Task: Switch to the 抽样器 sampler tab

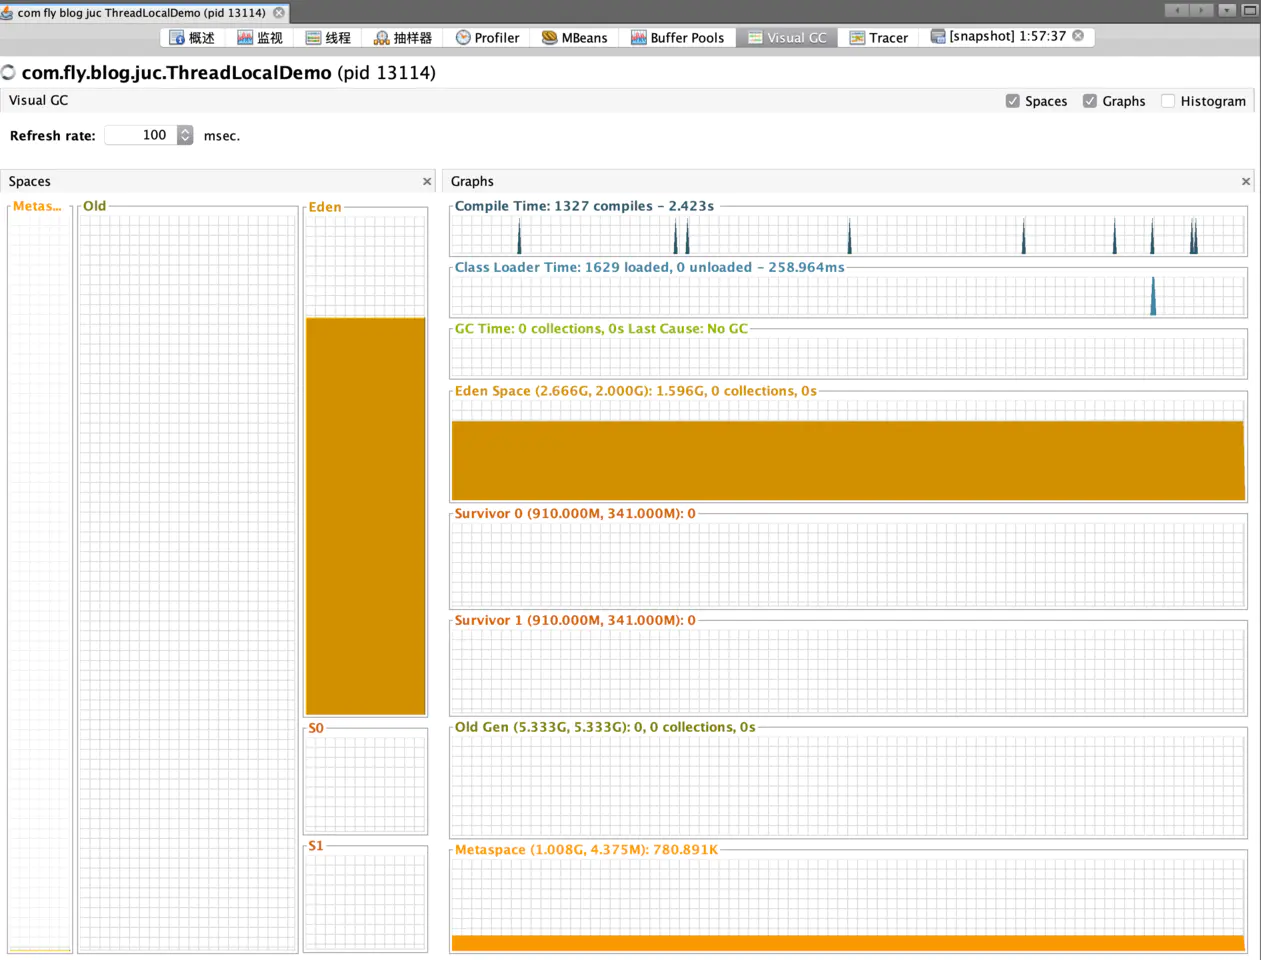Action: (x=403, y=38)
